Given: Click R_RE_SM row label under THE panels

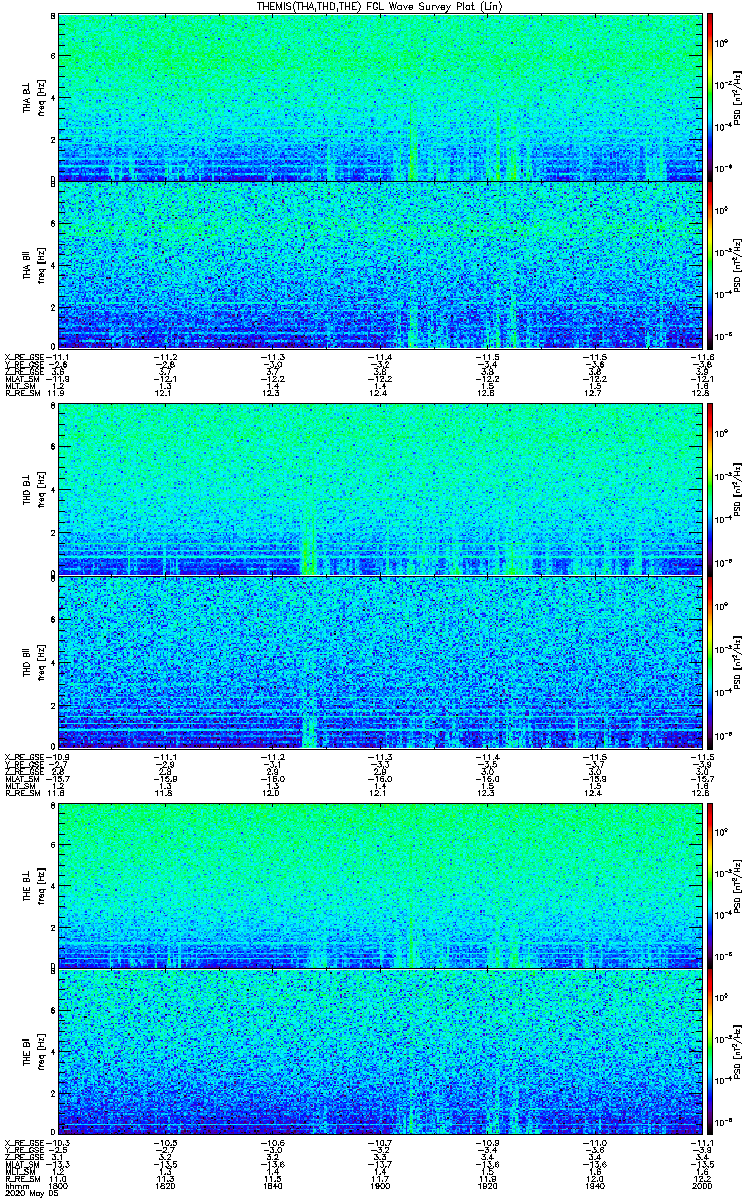Looking at the screenshot, I should [23, 1179].
